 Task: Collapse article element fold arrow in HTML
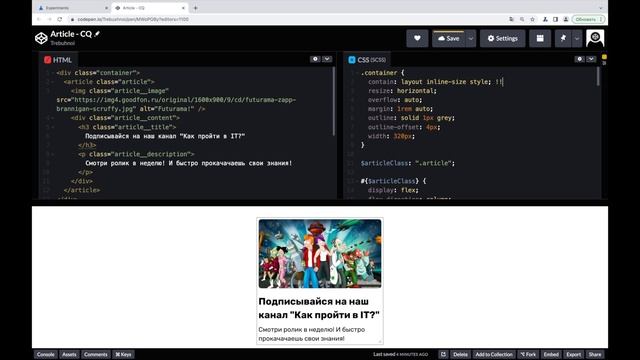coord(52,82)
